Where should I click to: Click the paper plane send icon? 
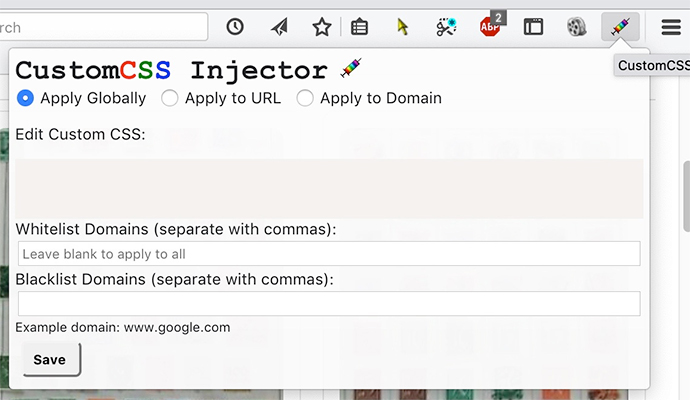pos(279,27)
